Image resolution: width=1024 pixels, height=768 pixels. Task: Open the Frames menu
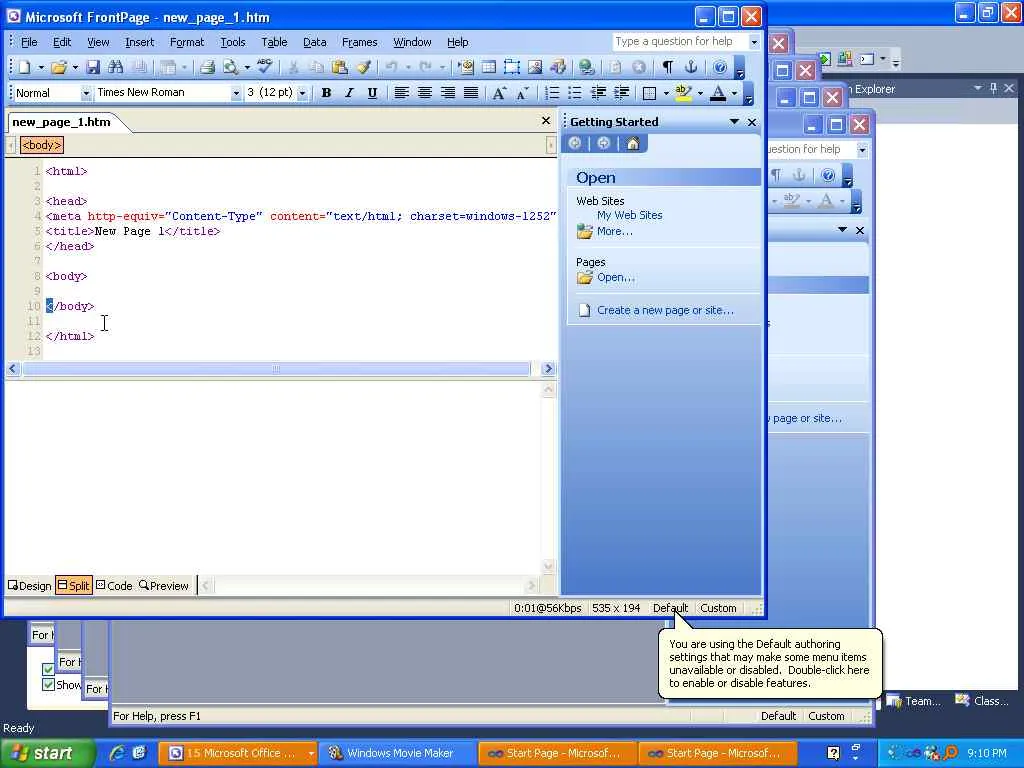point(359,42)
